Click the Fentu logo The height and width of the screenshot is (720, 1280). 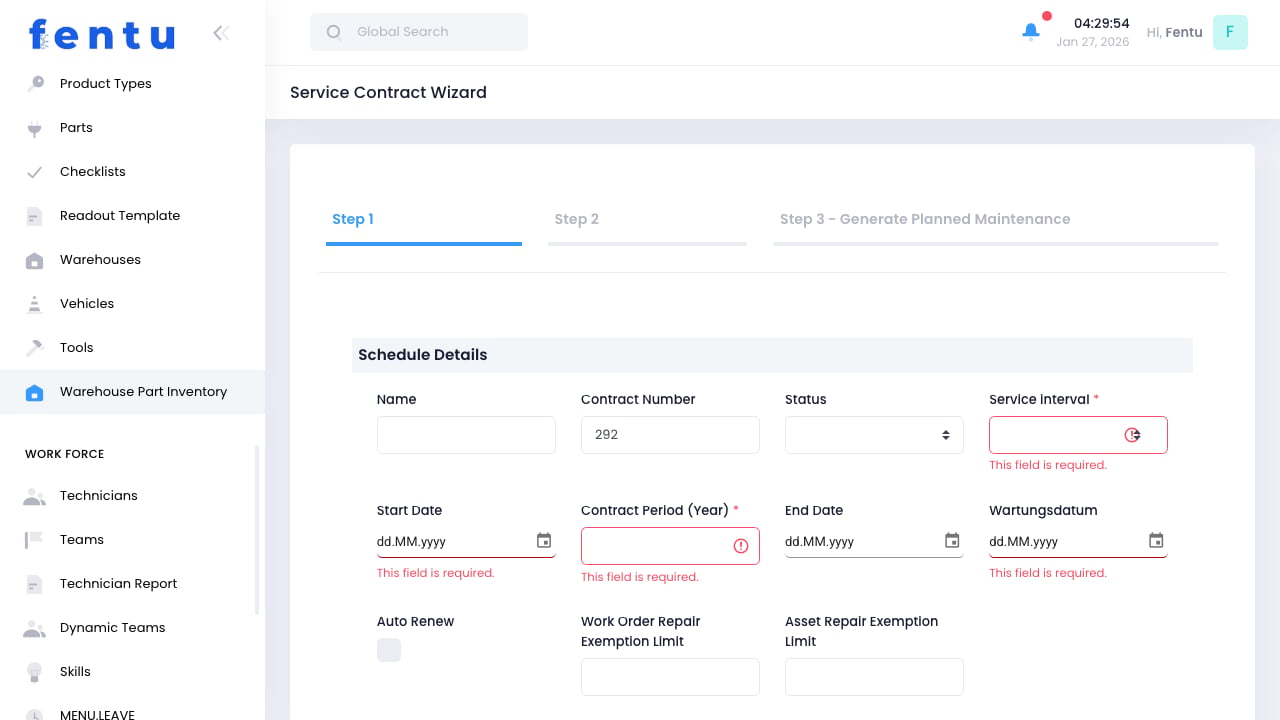coord(102,35)
